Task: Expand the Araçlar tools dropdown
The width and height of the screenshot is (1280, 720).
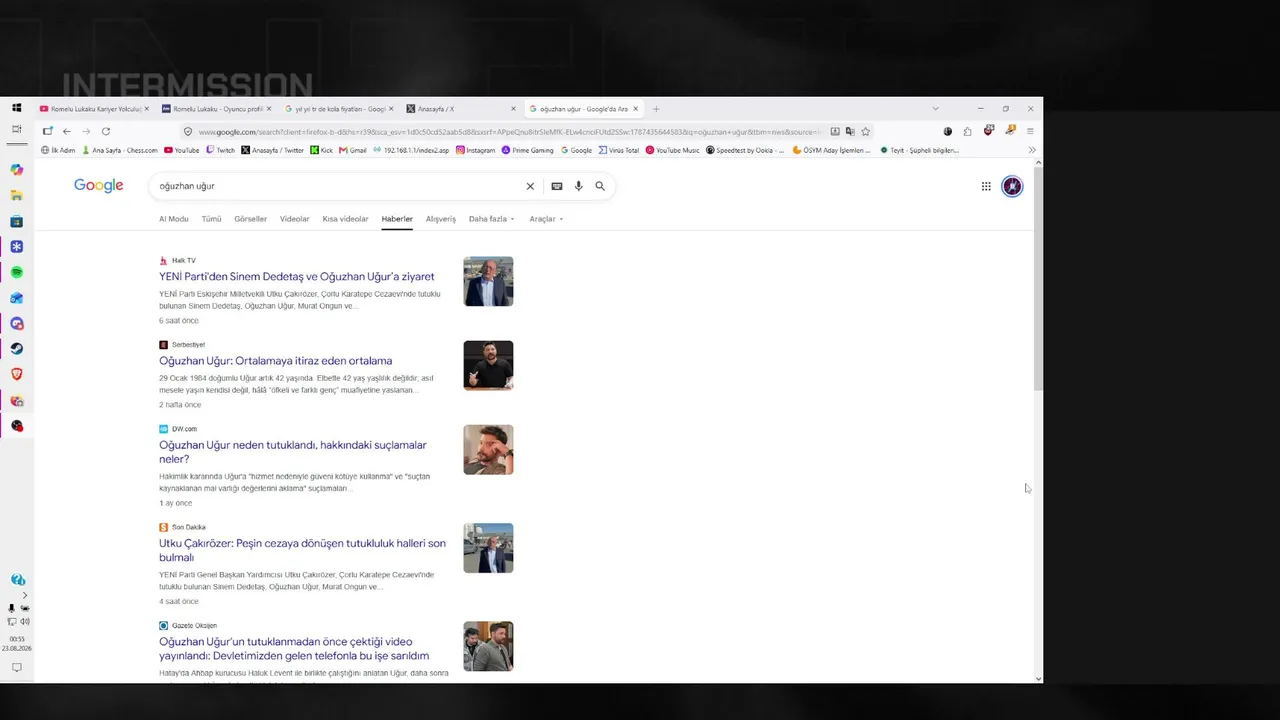Action: [547, 219]
